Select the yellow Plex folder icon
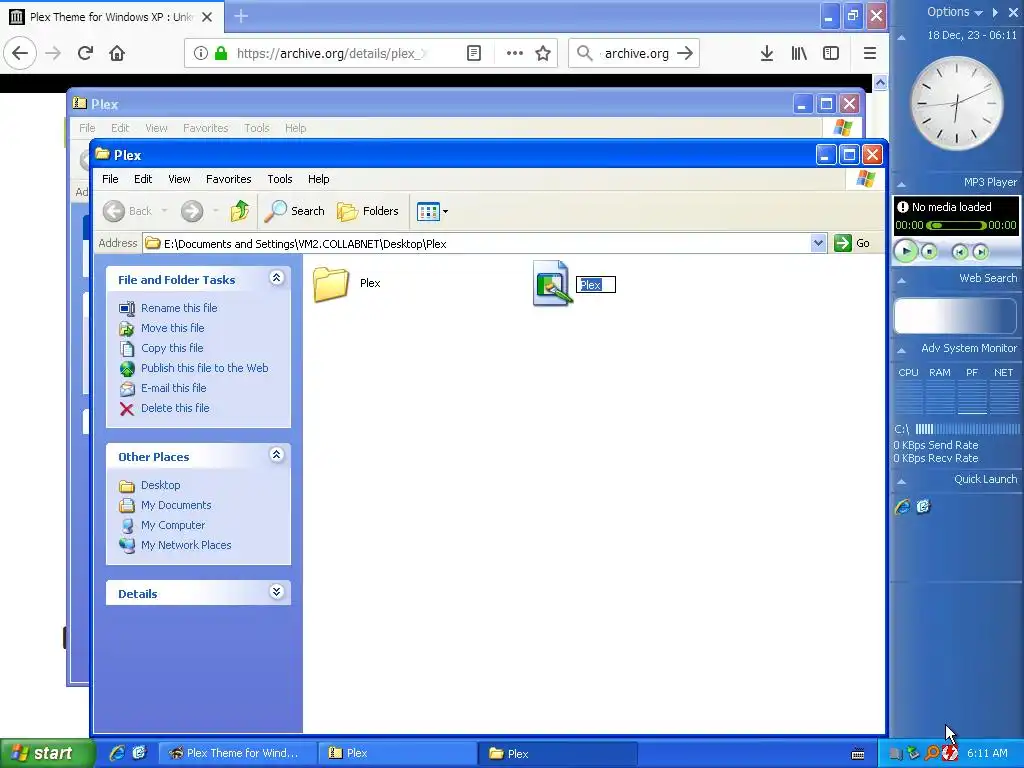The width and height of the screenshot is (1024, 768). [x=330, y=283]
